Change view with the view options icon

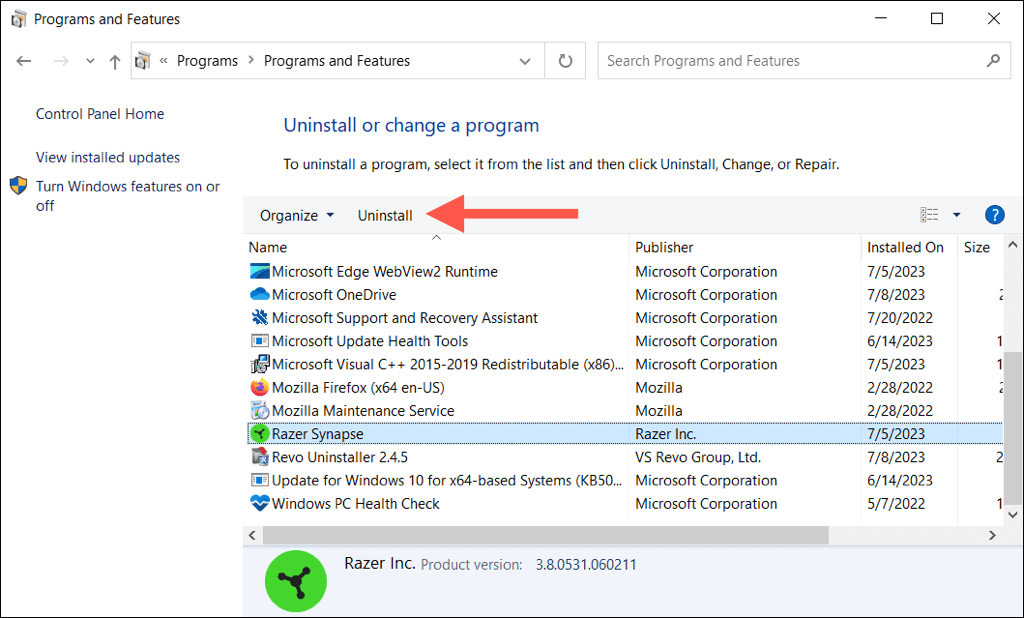tap(930, 215)
